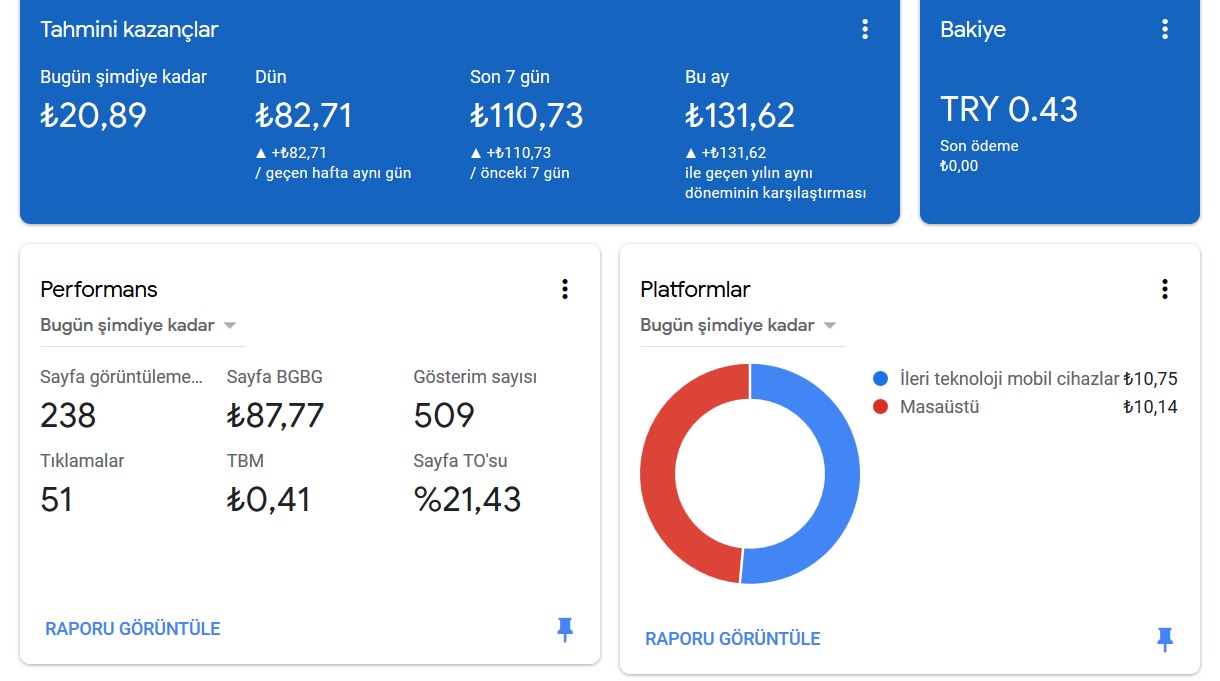The height and width of the screenshot is (681, 1220).
Task: Open the Performans card three-dot menu
Action: (565, 289)
